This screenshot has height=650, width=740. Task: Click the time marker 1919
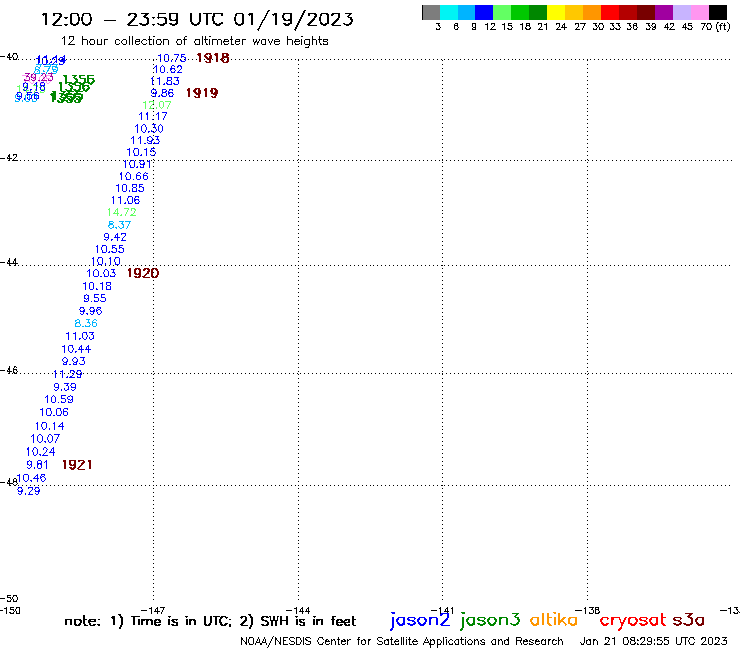pos(202,93)
